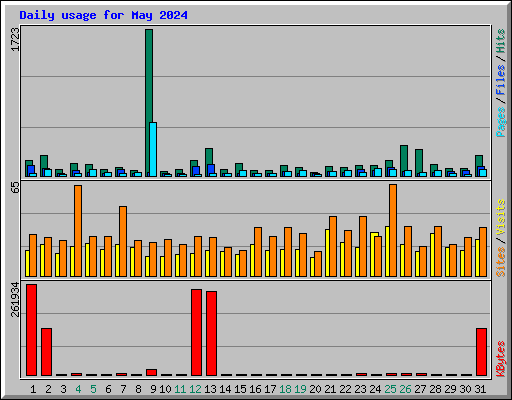Image resolution: width=512 pixels, height=400 pixels.
Task: Click the orange visits bar for day 25
Action: point(393,230)
